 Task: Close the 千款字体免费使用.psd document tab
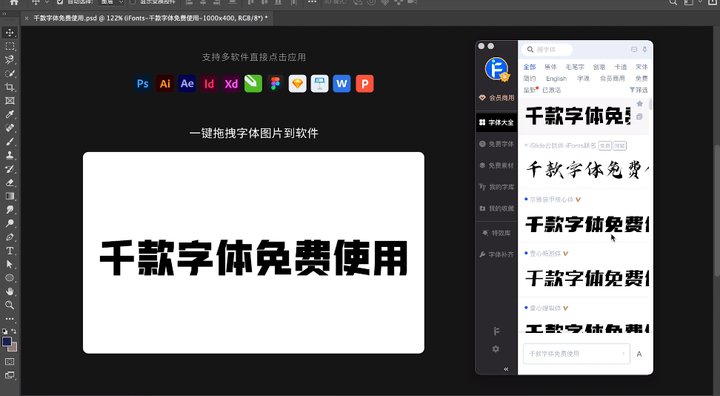(26, 18)
